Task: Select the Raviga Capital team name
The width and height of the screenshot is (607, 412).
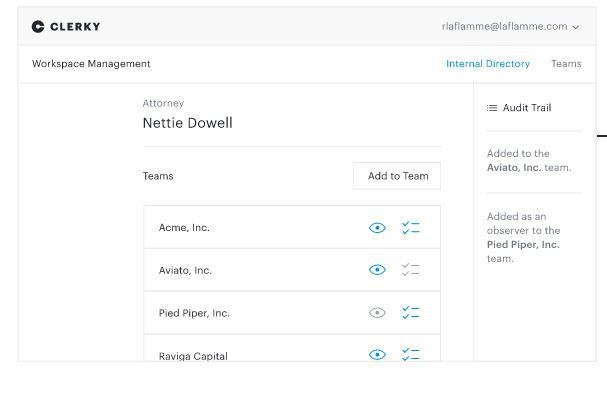Action: 193,355
